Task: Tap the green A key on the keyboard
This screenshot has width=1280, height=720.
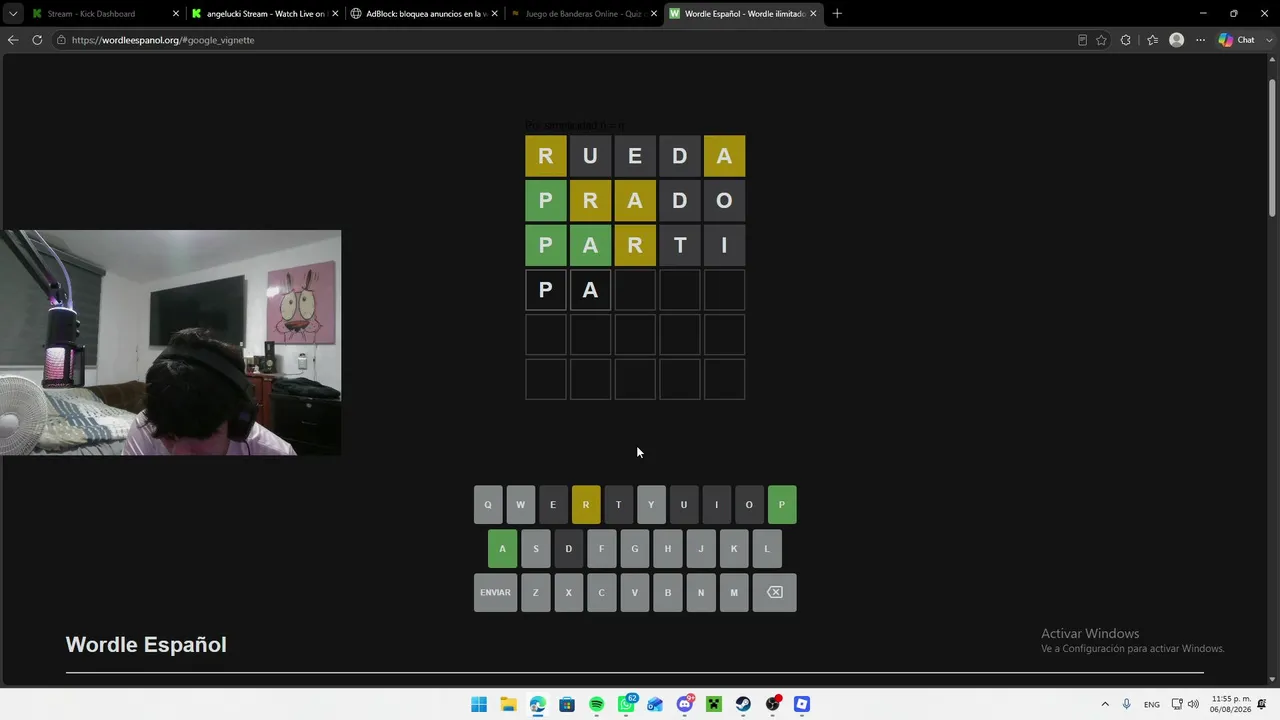Action: (x=502, y=549)
